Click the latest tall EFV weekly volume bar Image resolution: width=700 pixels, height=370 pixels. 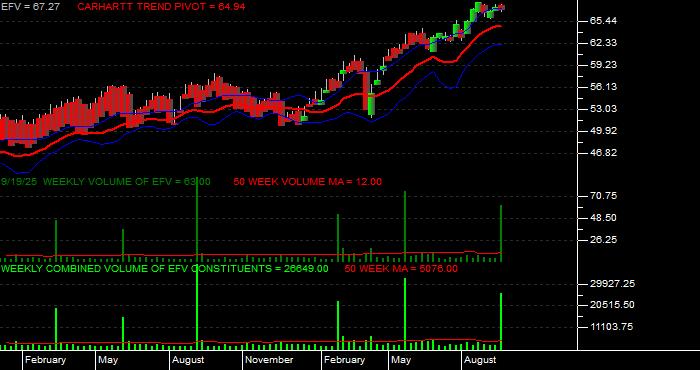pos(501,233)
